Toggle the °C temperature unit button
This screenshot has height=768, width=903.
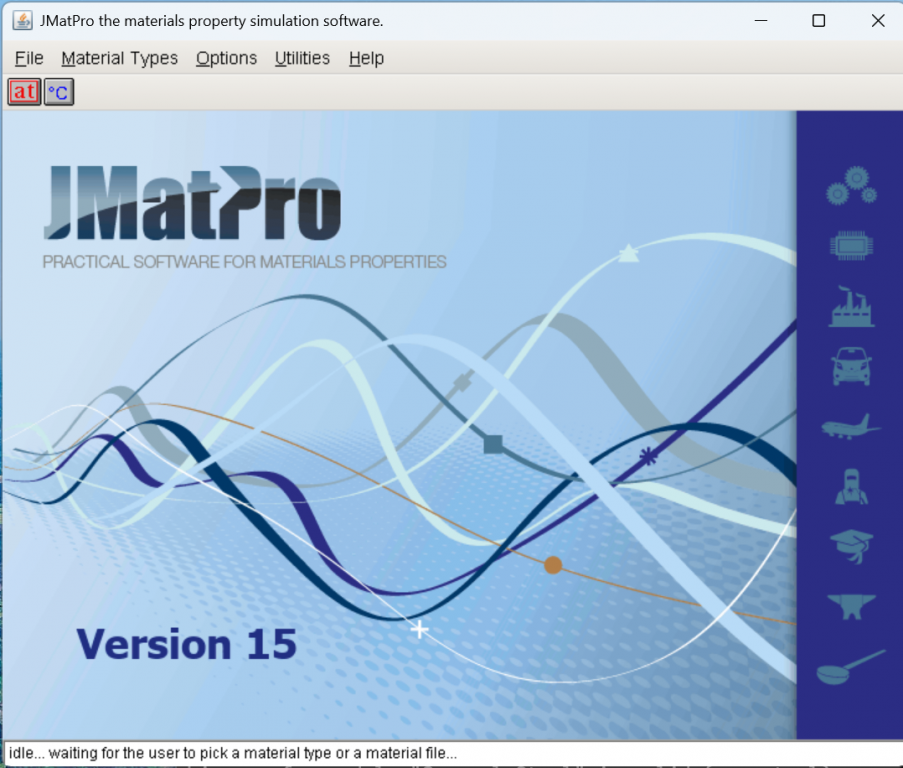click(x=59, y=92)
